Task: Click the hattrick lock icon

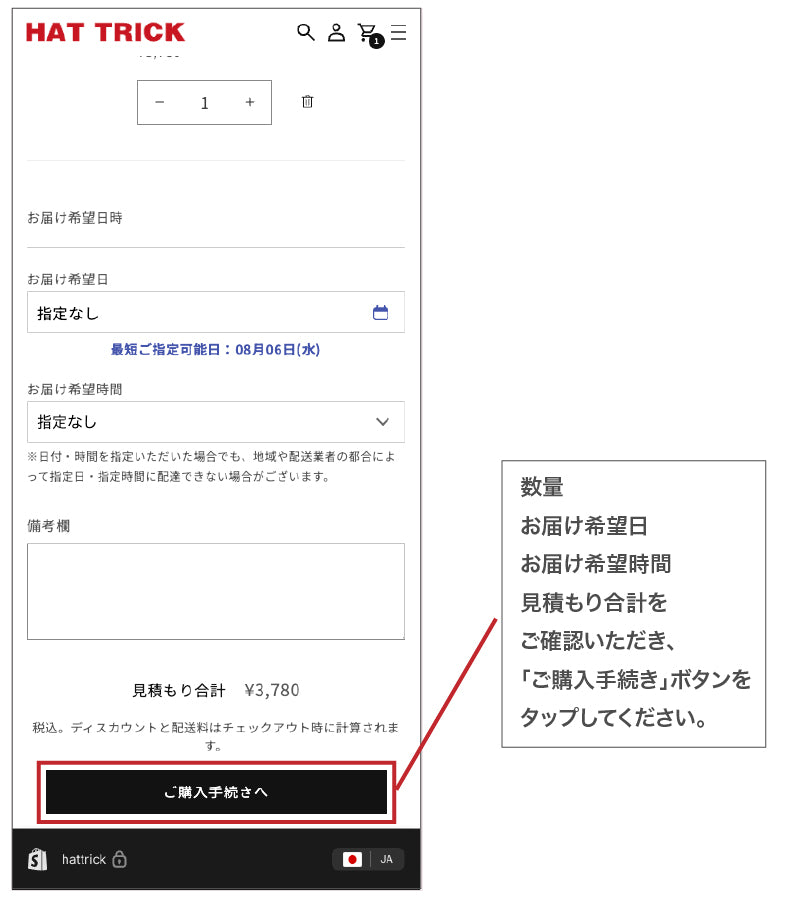Action: tap(119, 859)
